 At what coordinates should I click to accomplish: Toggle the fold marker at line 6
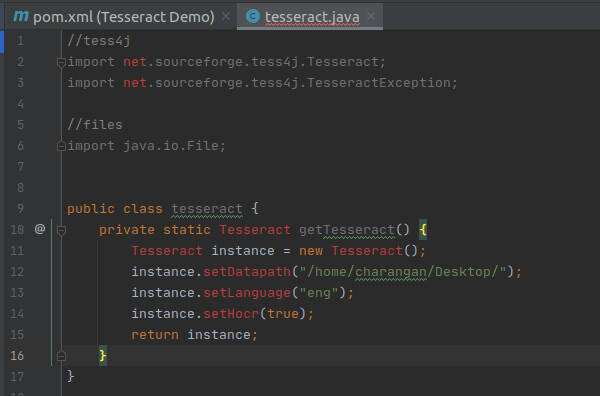[61, 146]
